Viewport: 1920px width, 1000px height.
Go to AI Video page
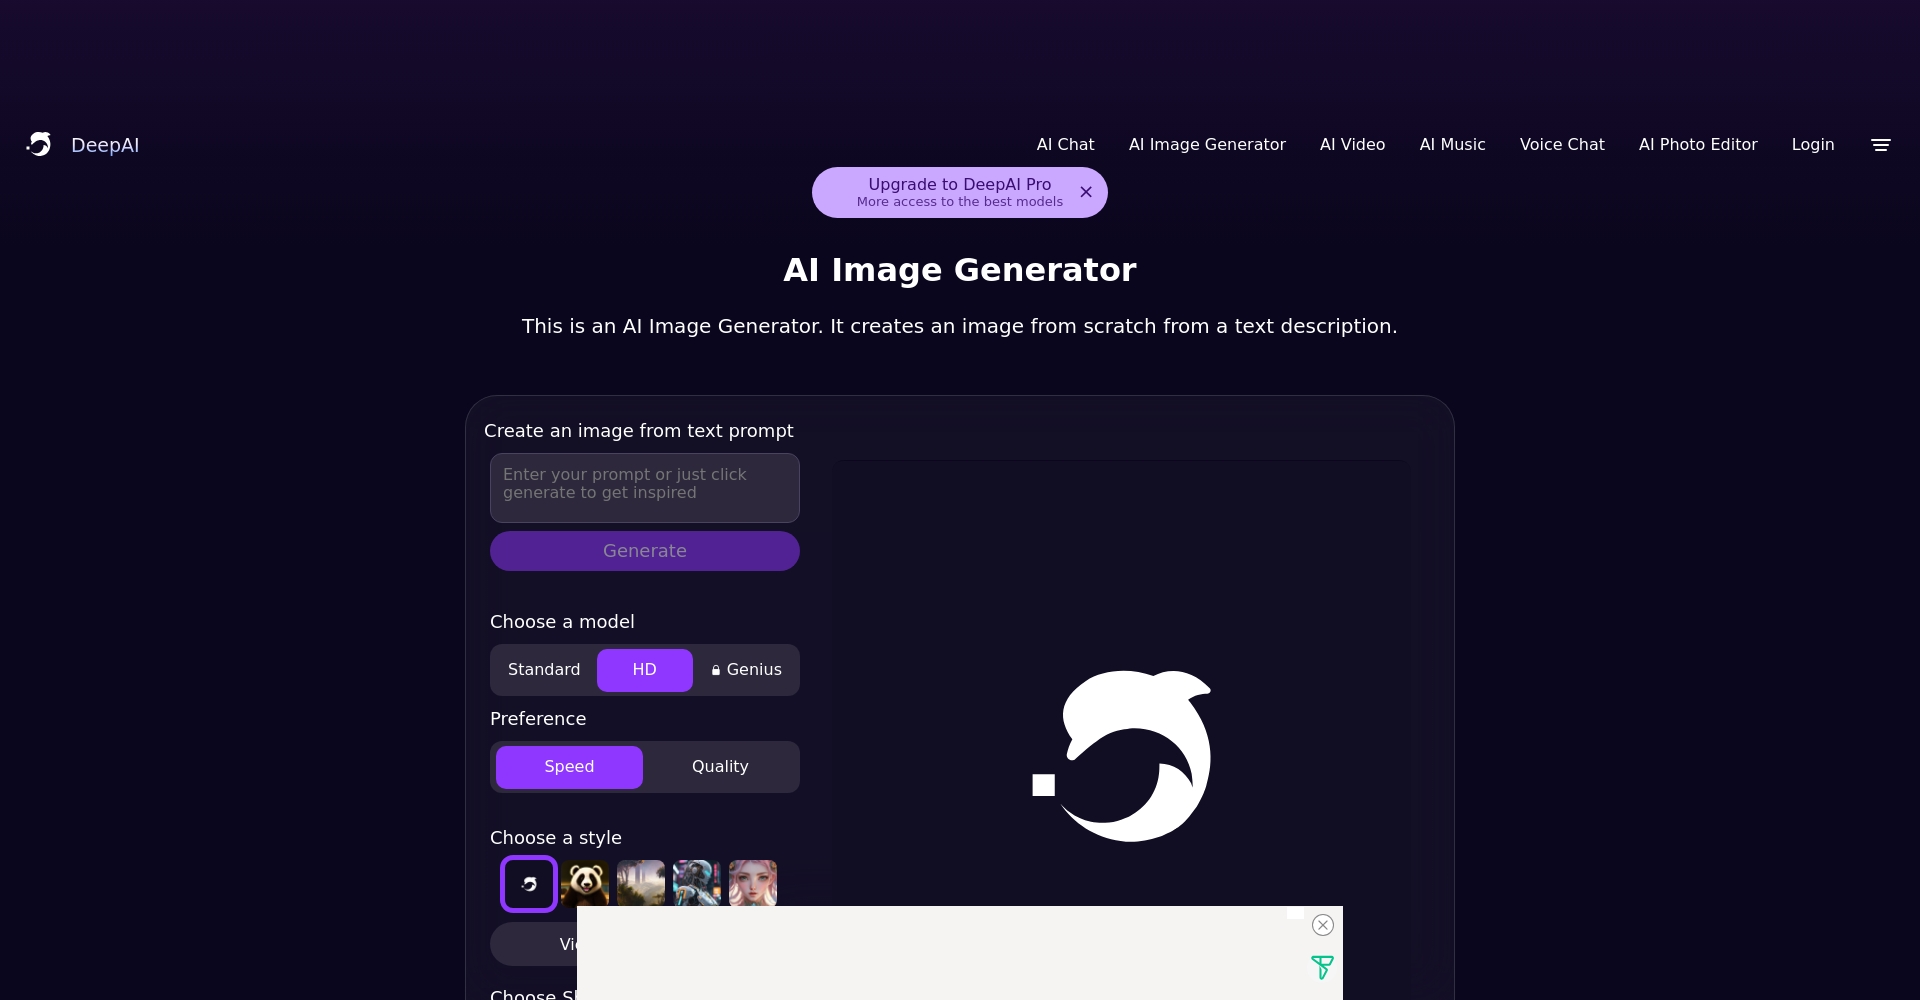(x=1352, y=145)
